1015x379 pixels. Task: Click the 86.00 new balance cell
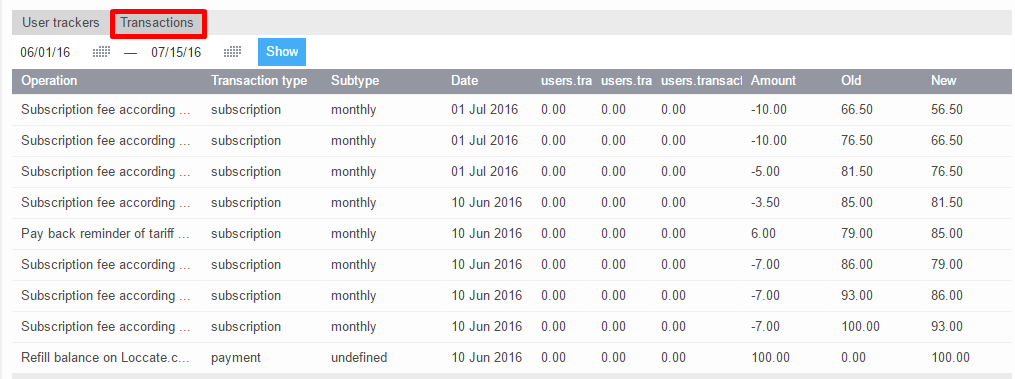pyautogui.click(x=947, y=296)
